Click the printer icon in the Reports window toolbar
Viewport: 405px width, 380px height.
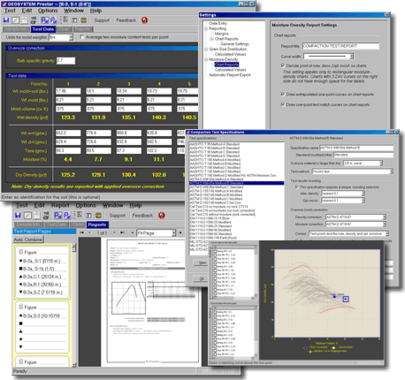[x=46, y=215]
